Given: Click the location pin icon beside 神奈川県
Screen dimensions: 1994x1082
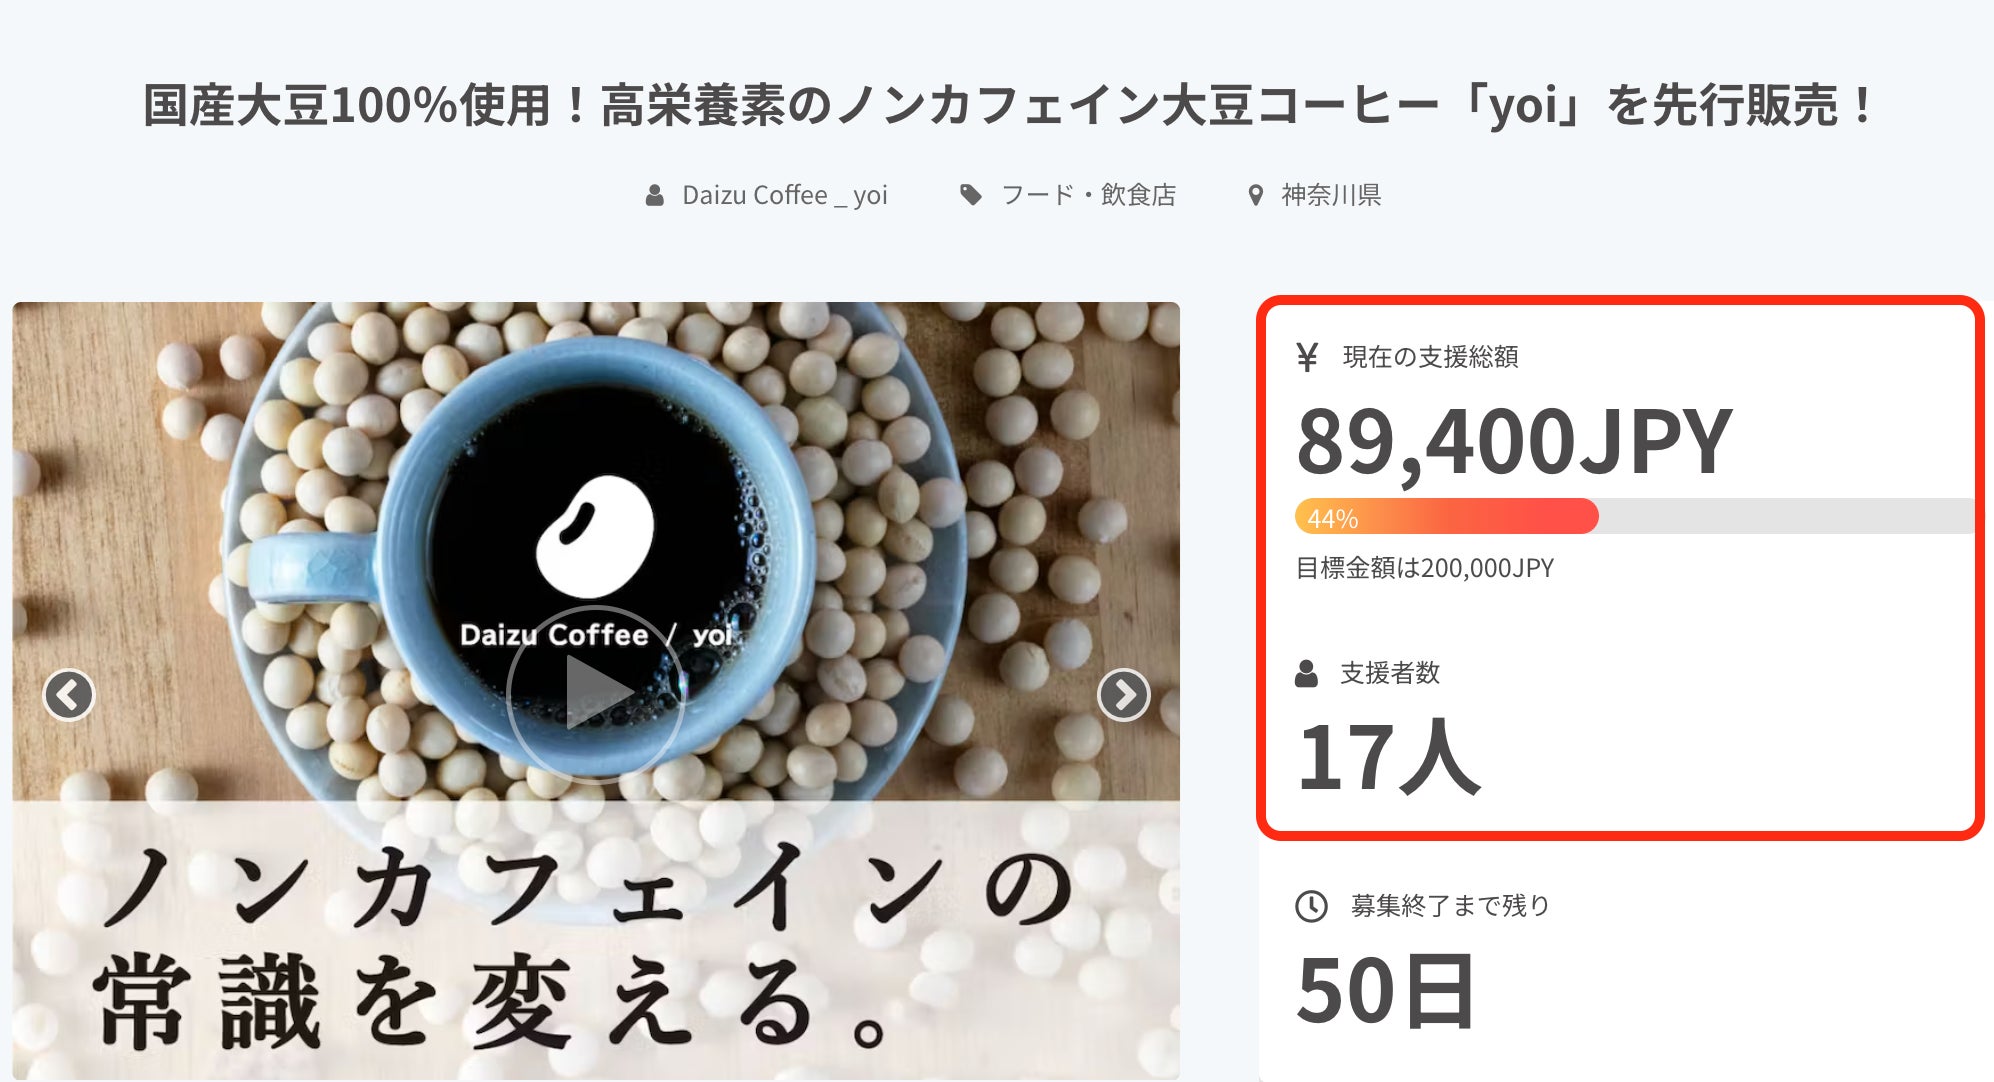Looking at the screenshot, I should 1256,195.
